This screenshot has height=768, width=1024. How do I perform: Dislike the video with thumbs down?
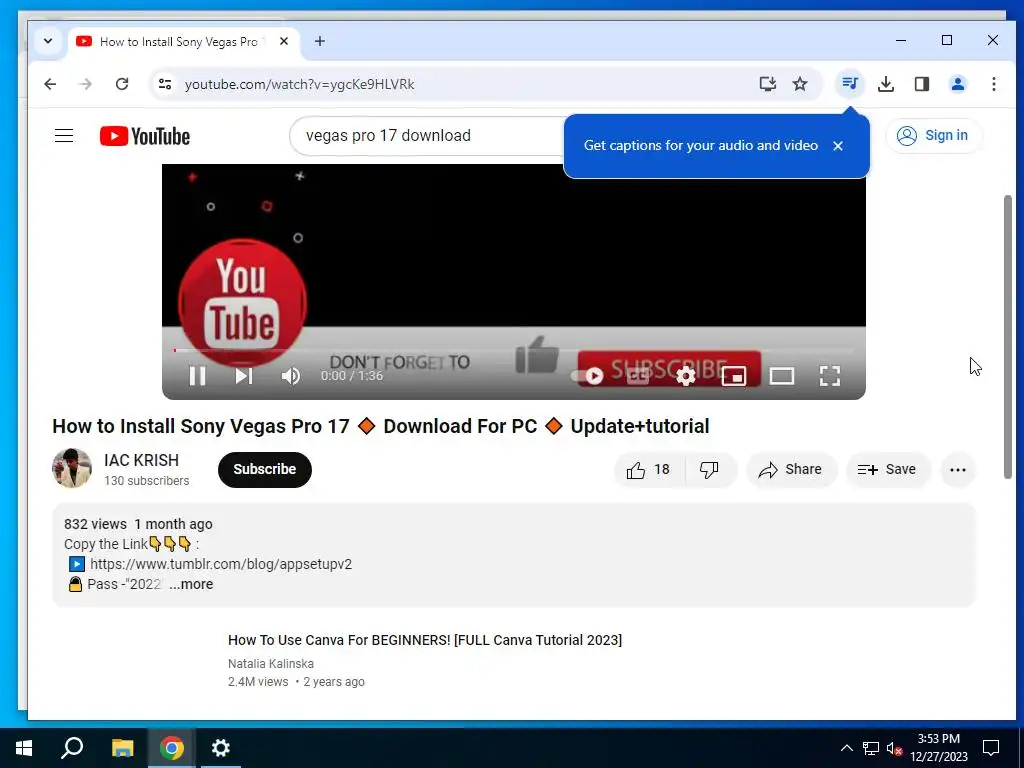[710, 470]
